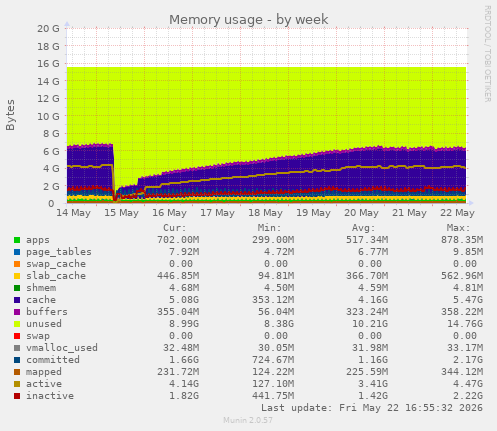Select the 'committed' legend label
Viewport: 497px width, 431px height.
[53, 360]
